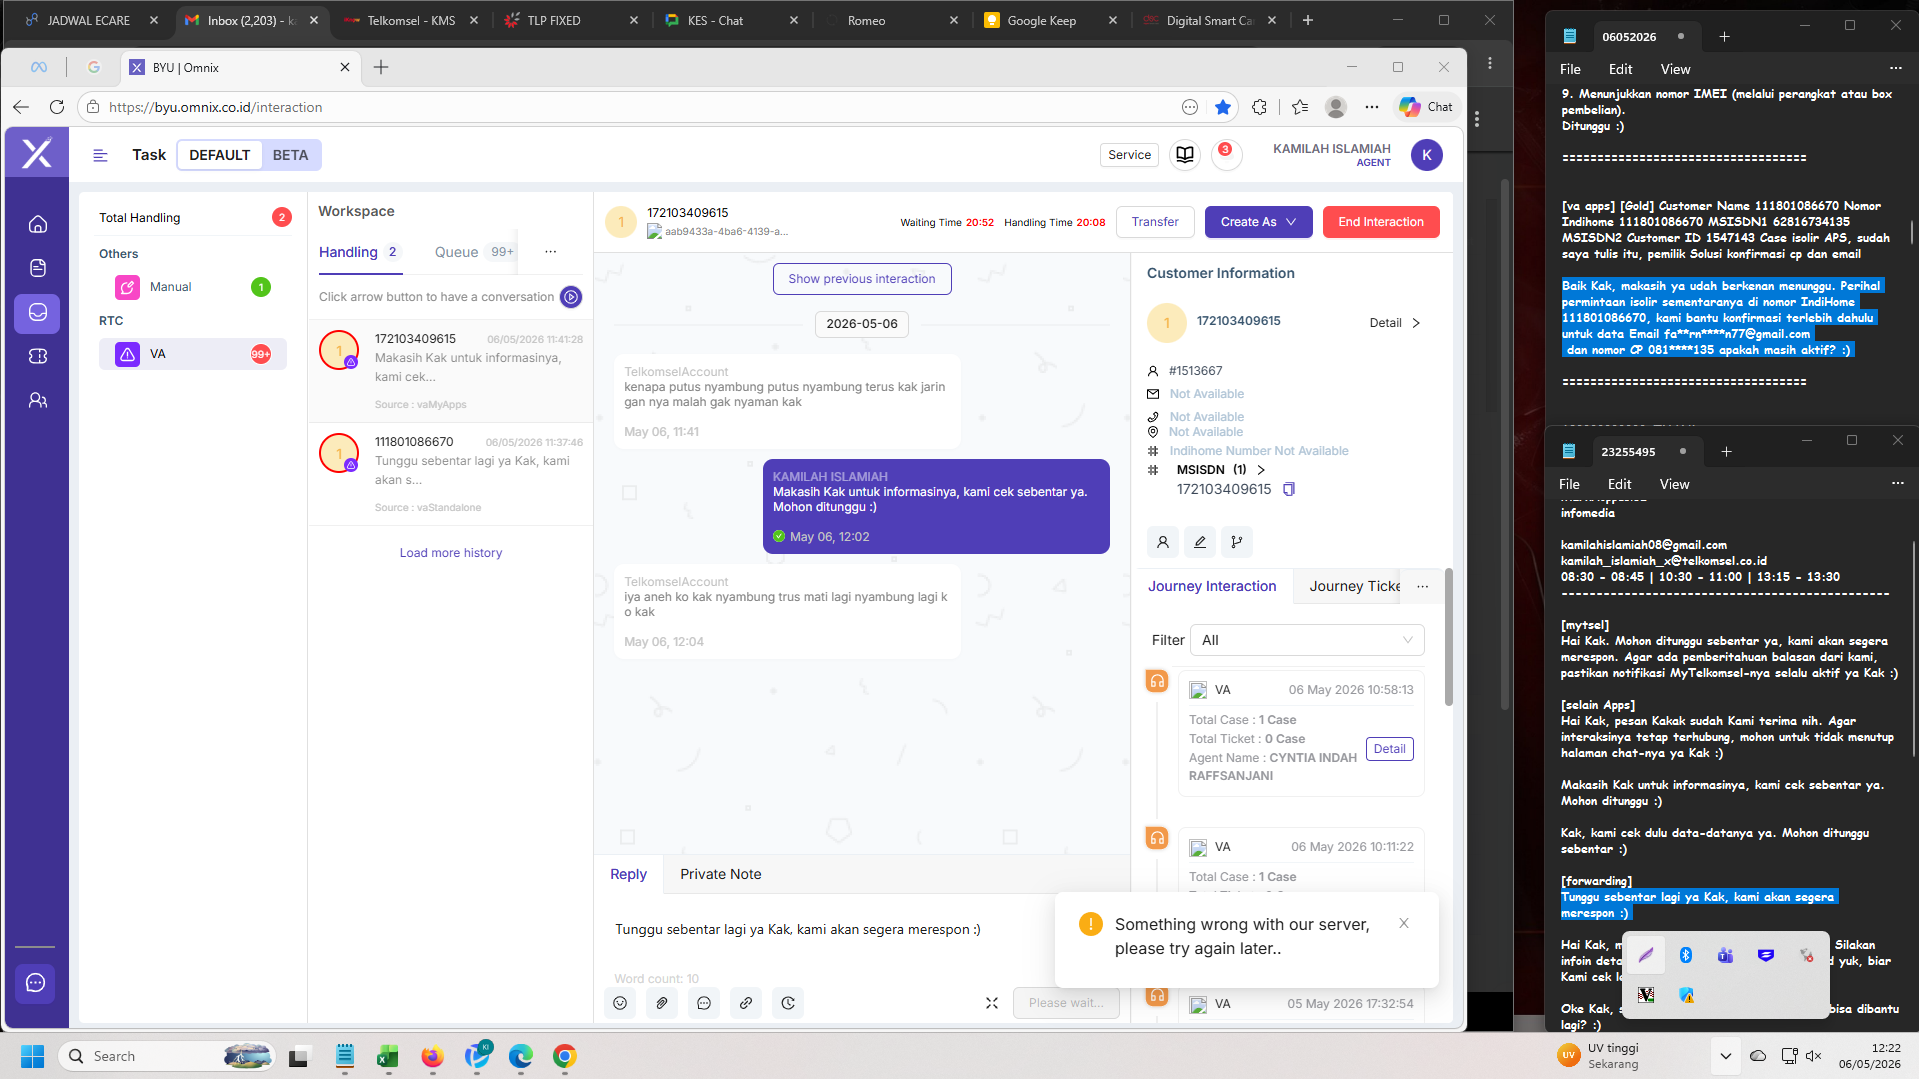The image size is (1919, 1079).
Task: Attach a file with the paperclip icon
Action: (662, 1003)
